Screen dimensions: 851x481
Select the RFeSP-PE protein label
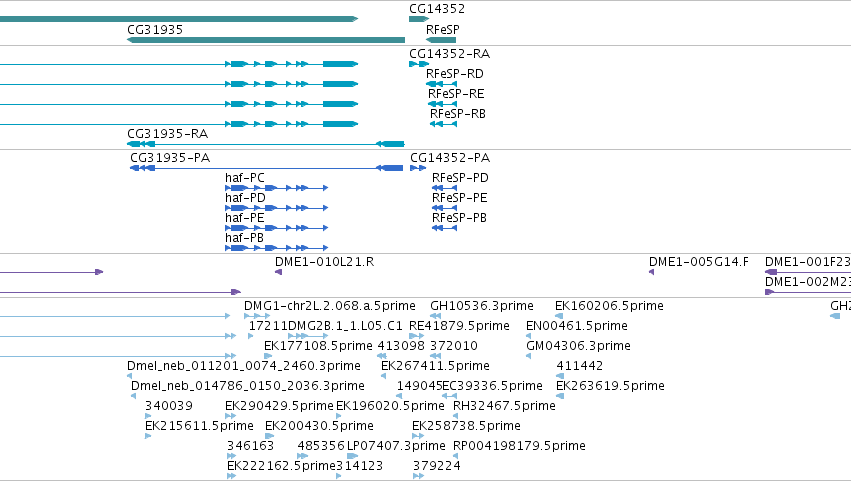(x=460, y=198)
